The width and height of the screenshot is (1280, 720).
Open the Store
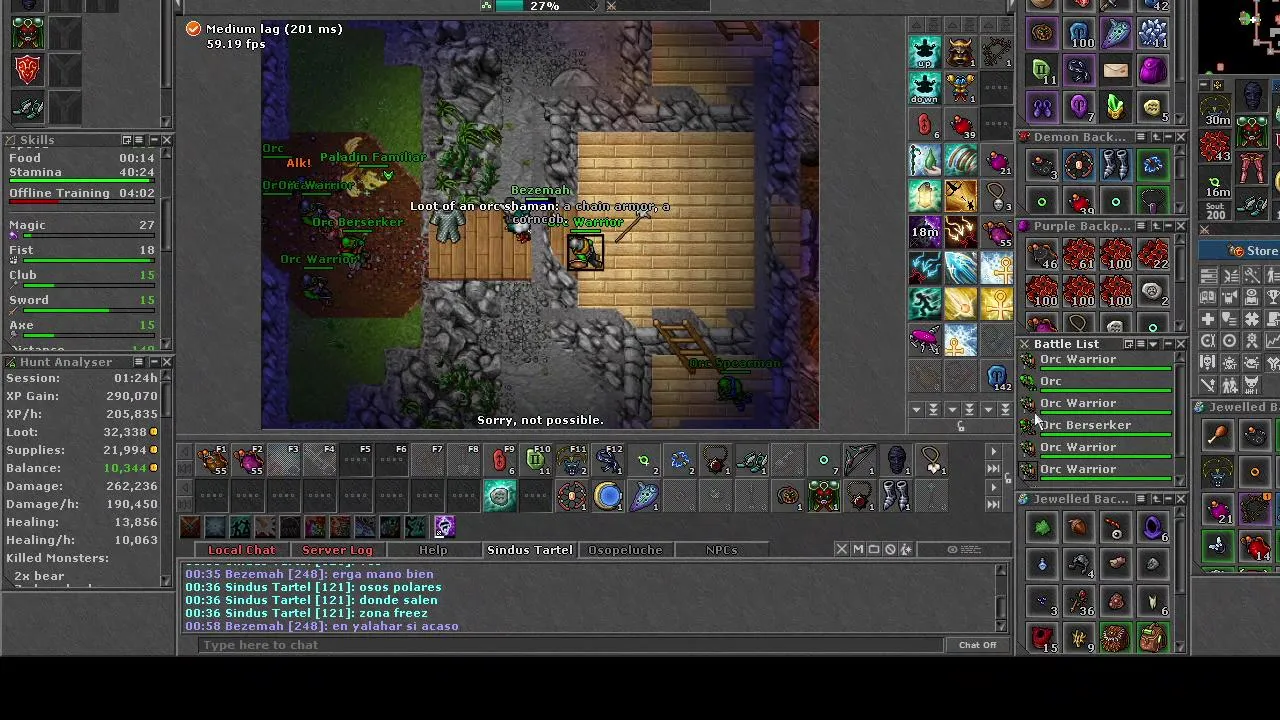pos(1240,251)
